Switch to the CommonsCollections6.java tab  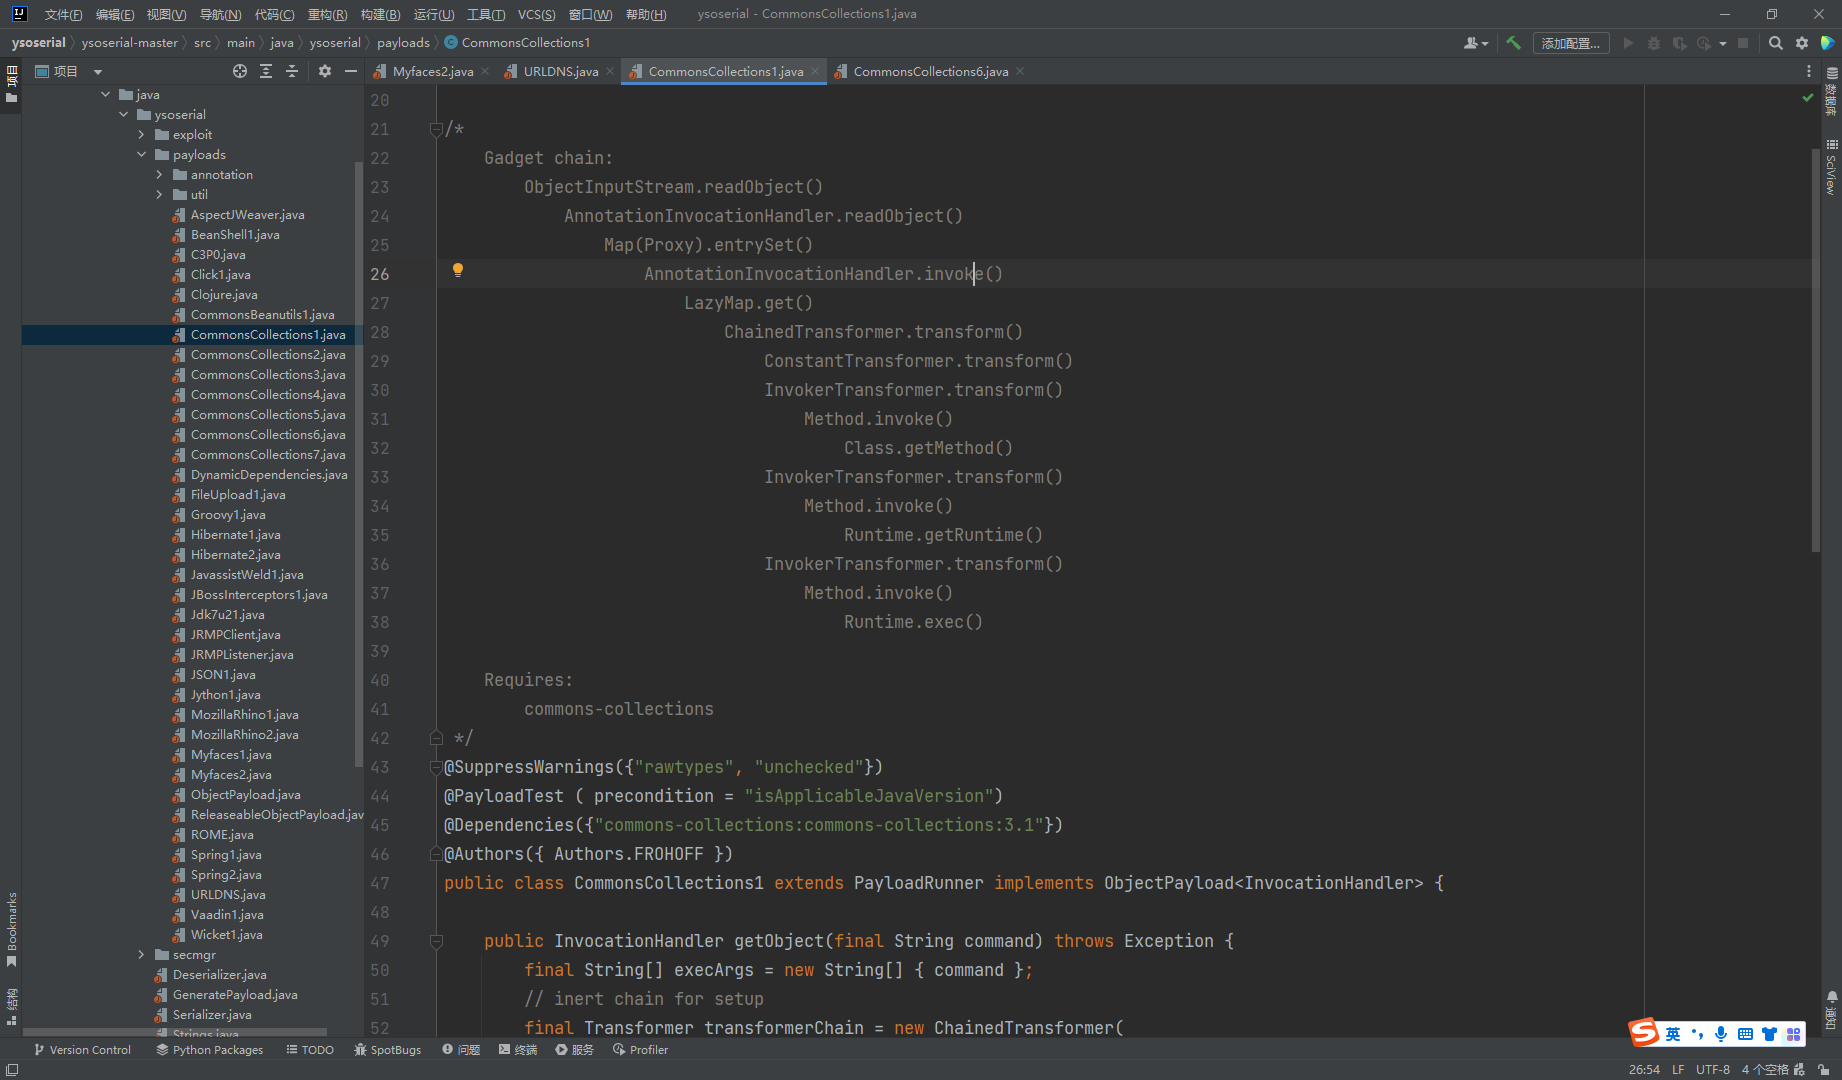(930, 71)
